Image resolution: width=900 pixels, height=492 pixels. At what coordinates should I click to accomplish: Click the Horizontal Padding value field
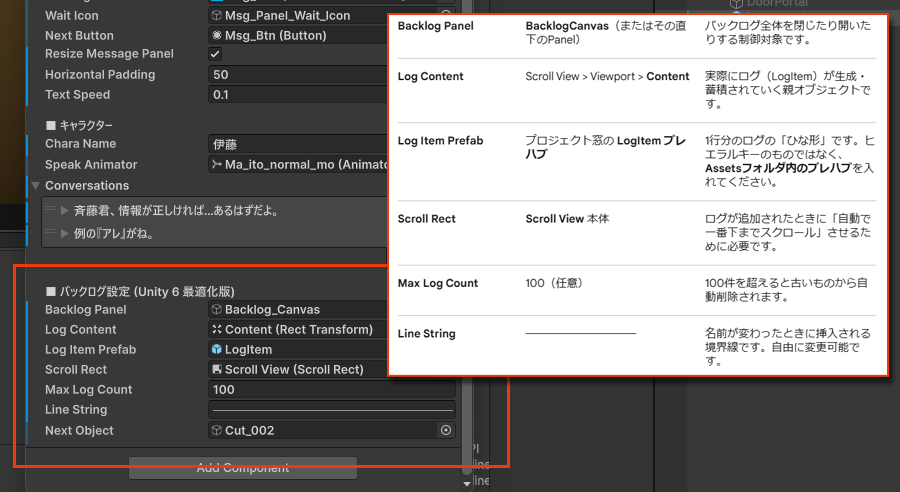(x=298, y=75)
